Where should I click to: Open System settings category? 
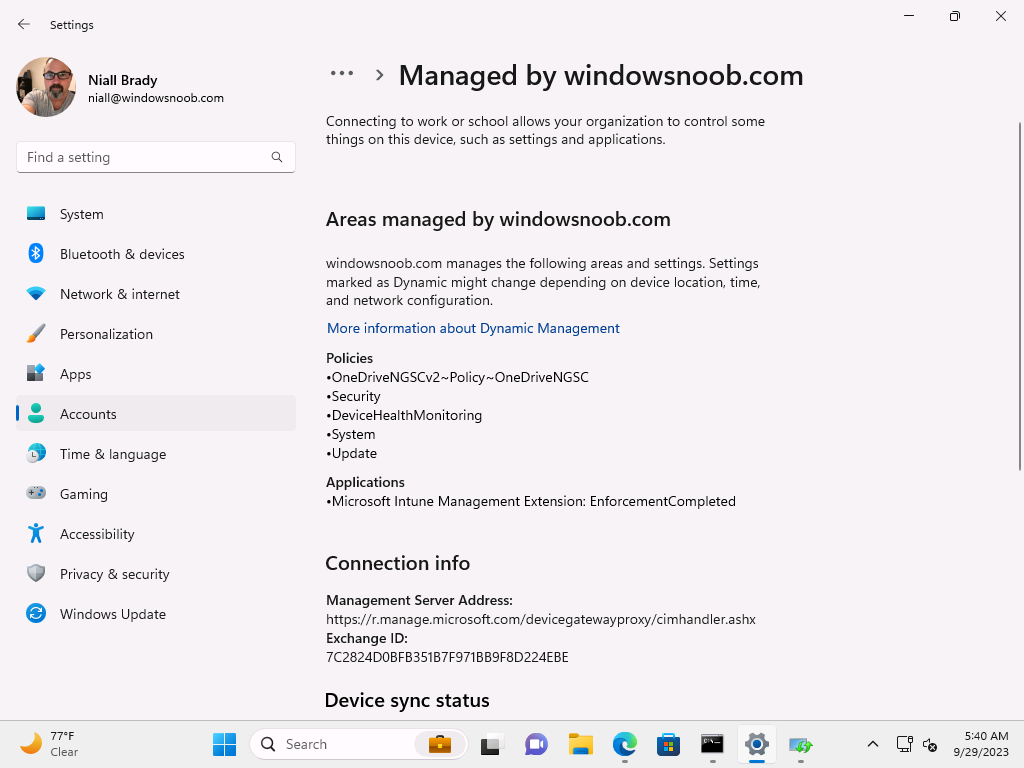155,214
